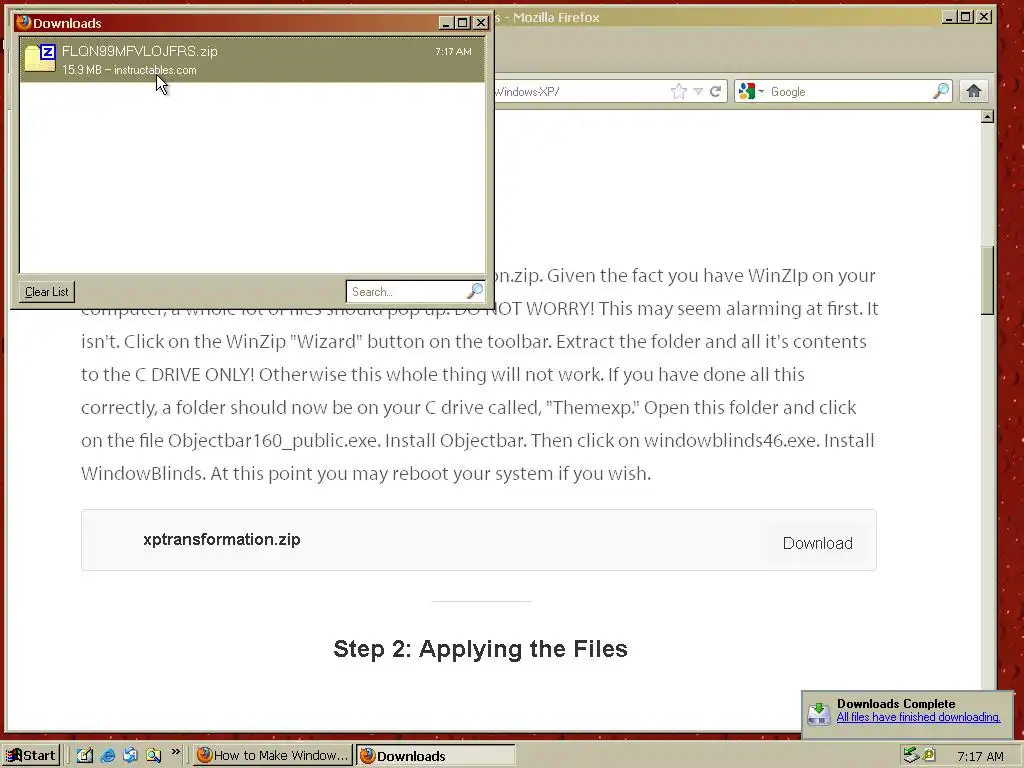The width and height of the screenshot is (1024, 768).
Task: Open the Windows Start menu
Action: click(x=31, y=756)
